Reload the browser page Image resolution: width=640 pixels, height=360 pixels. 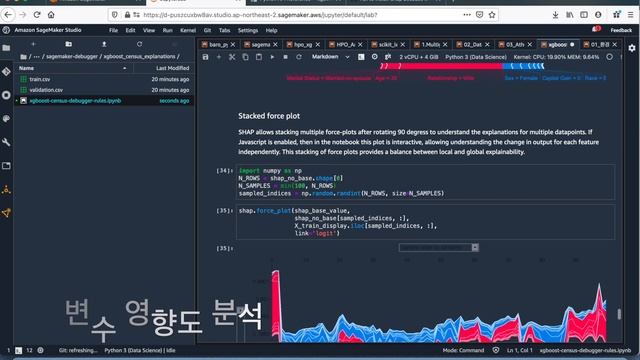click(x=37, y=15)
